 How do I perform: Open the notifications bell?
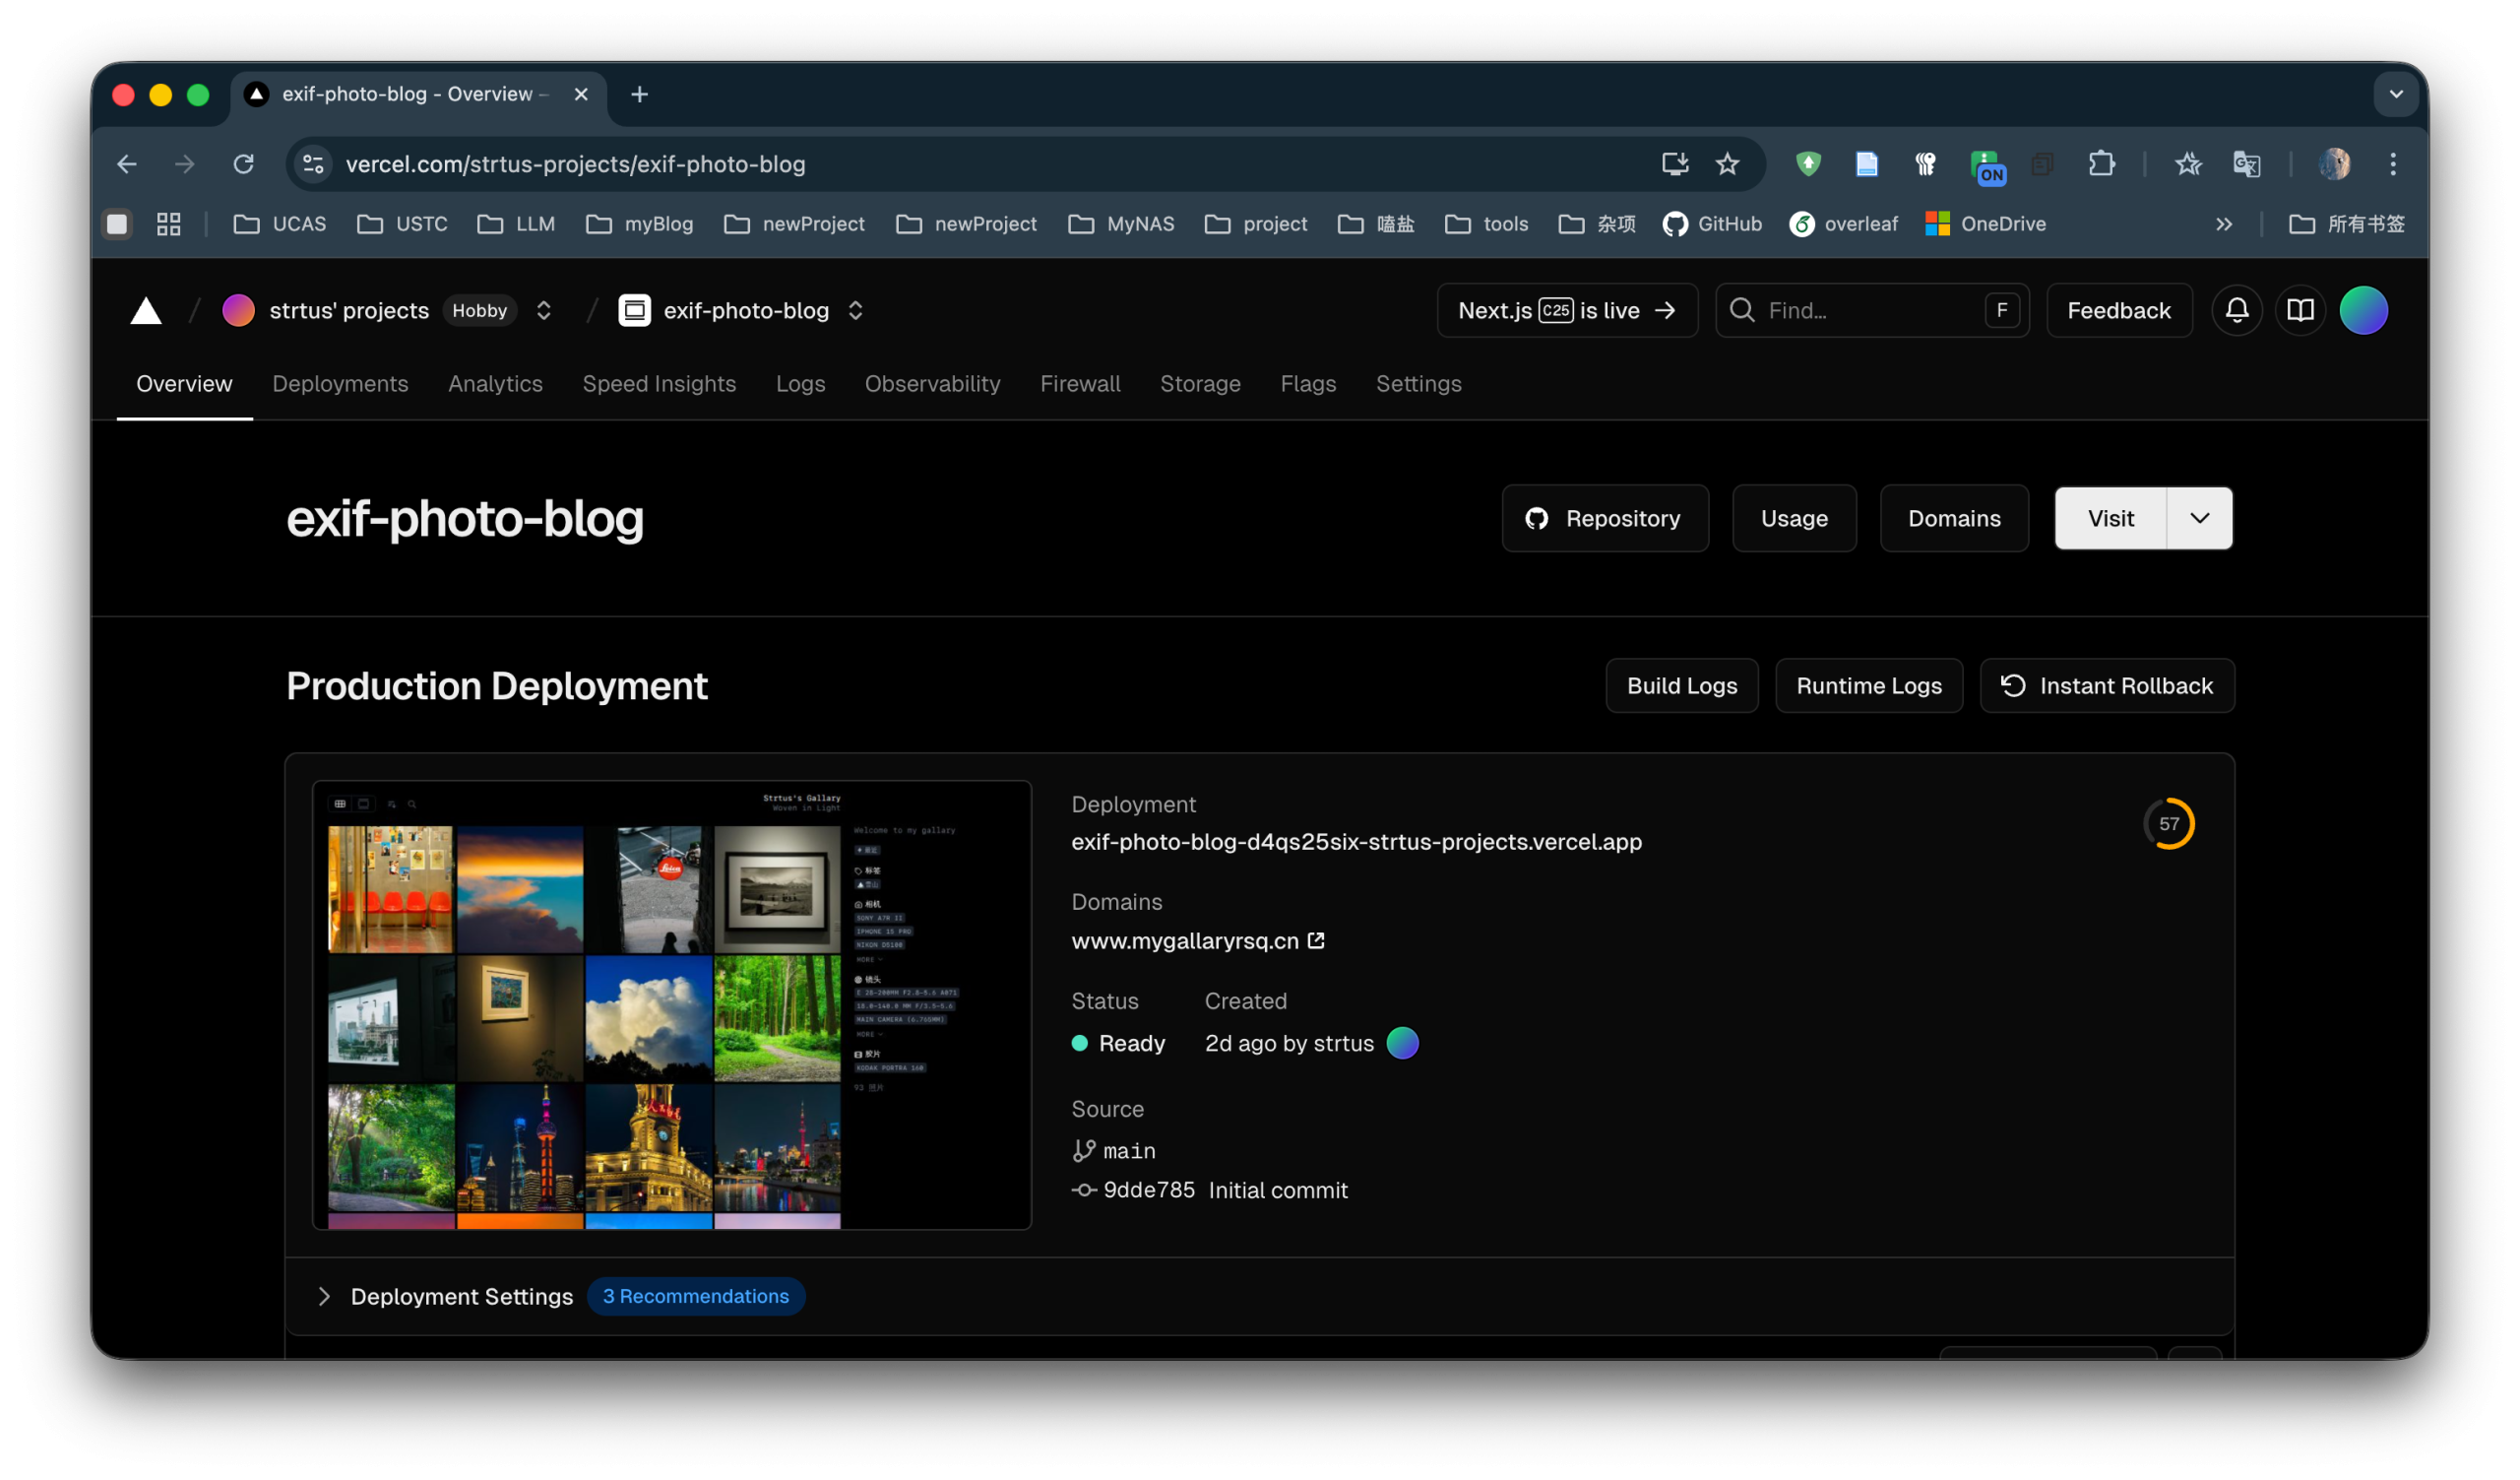[x=2236, y=311]
